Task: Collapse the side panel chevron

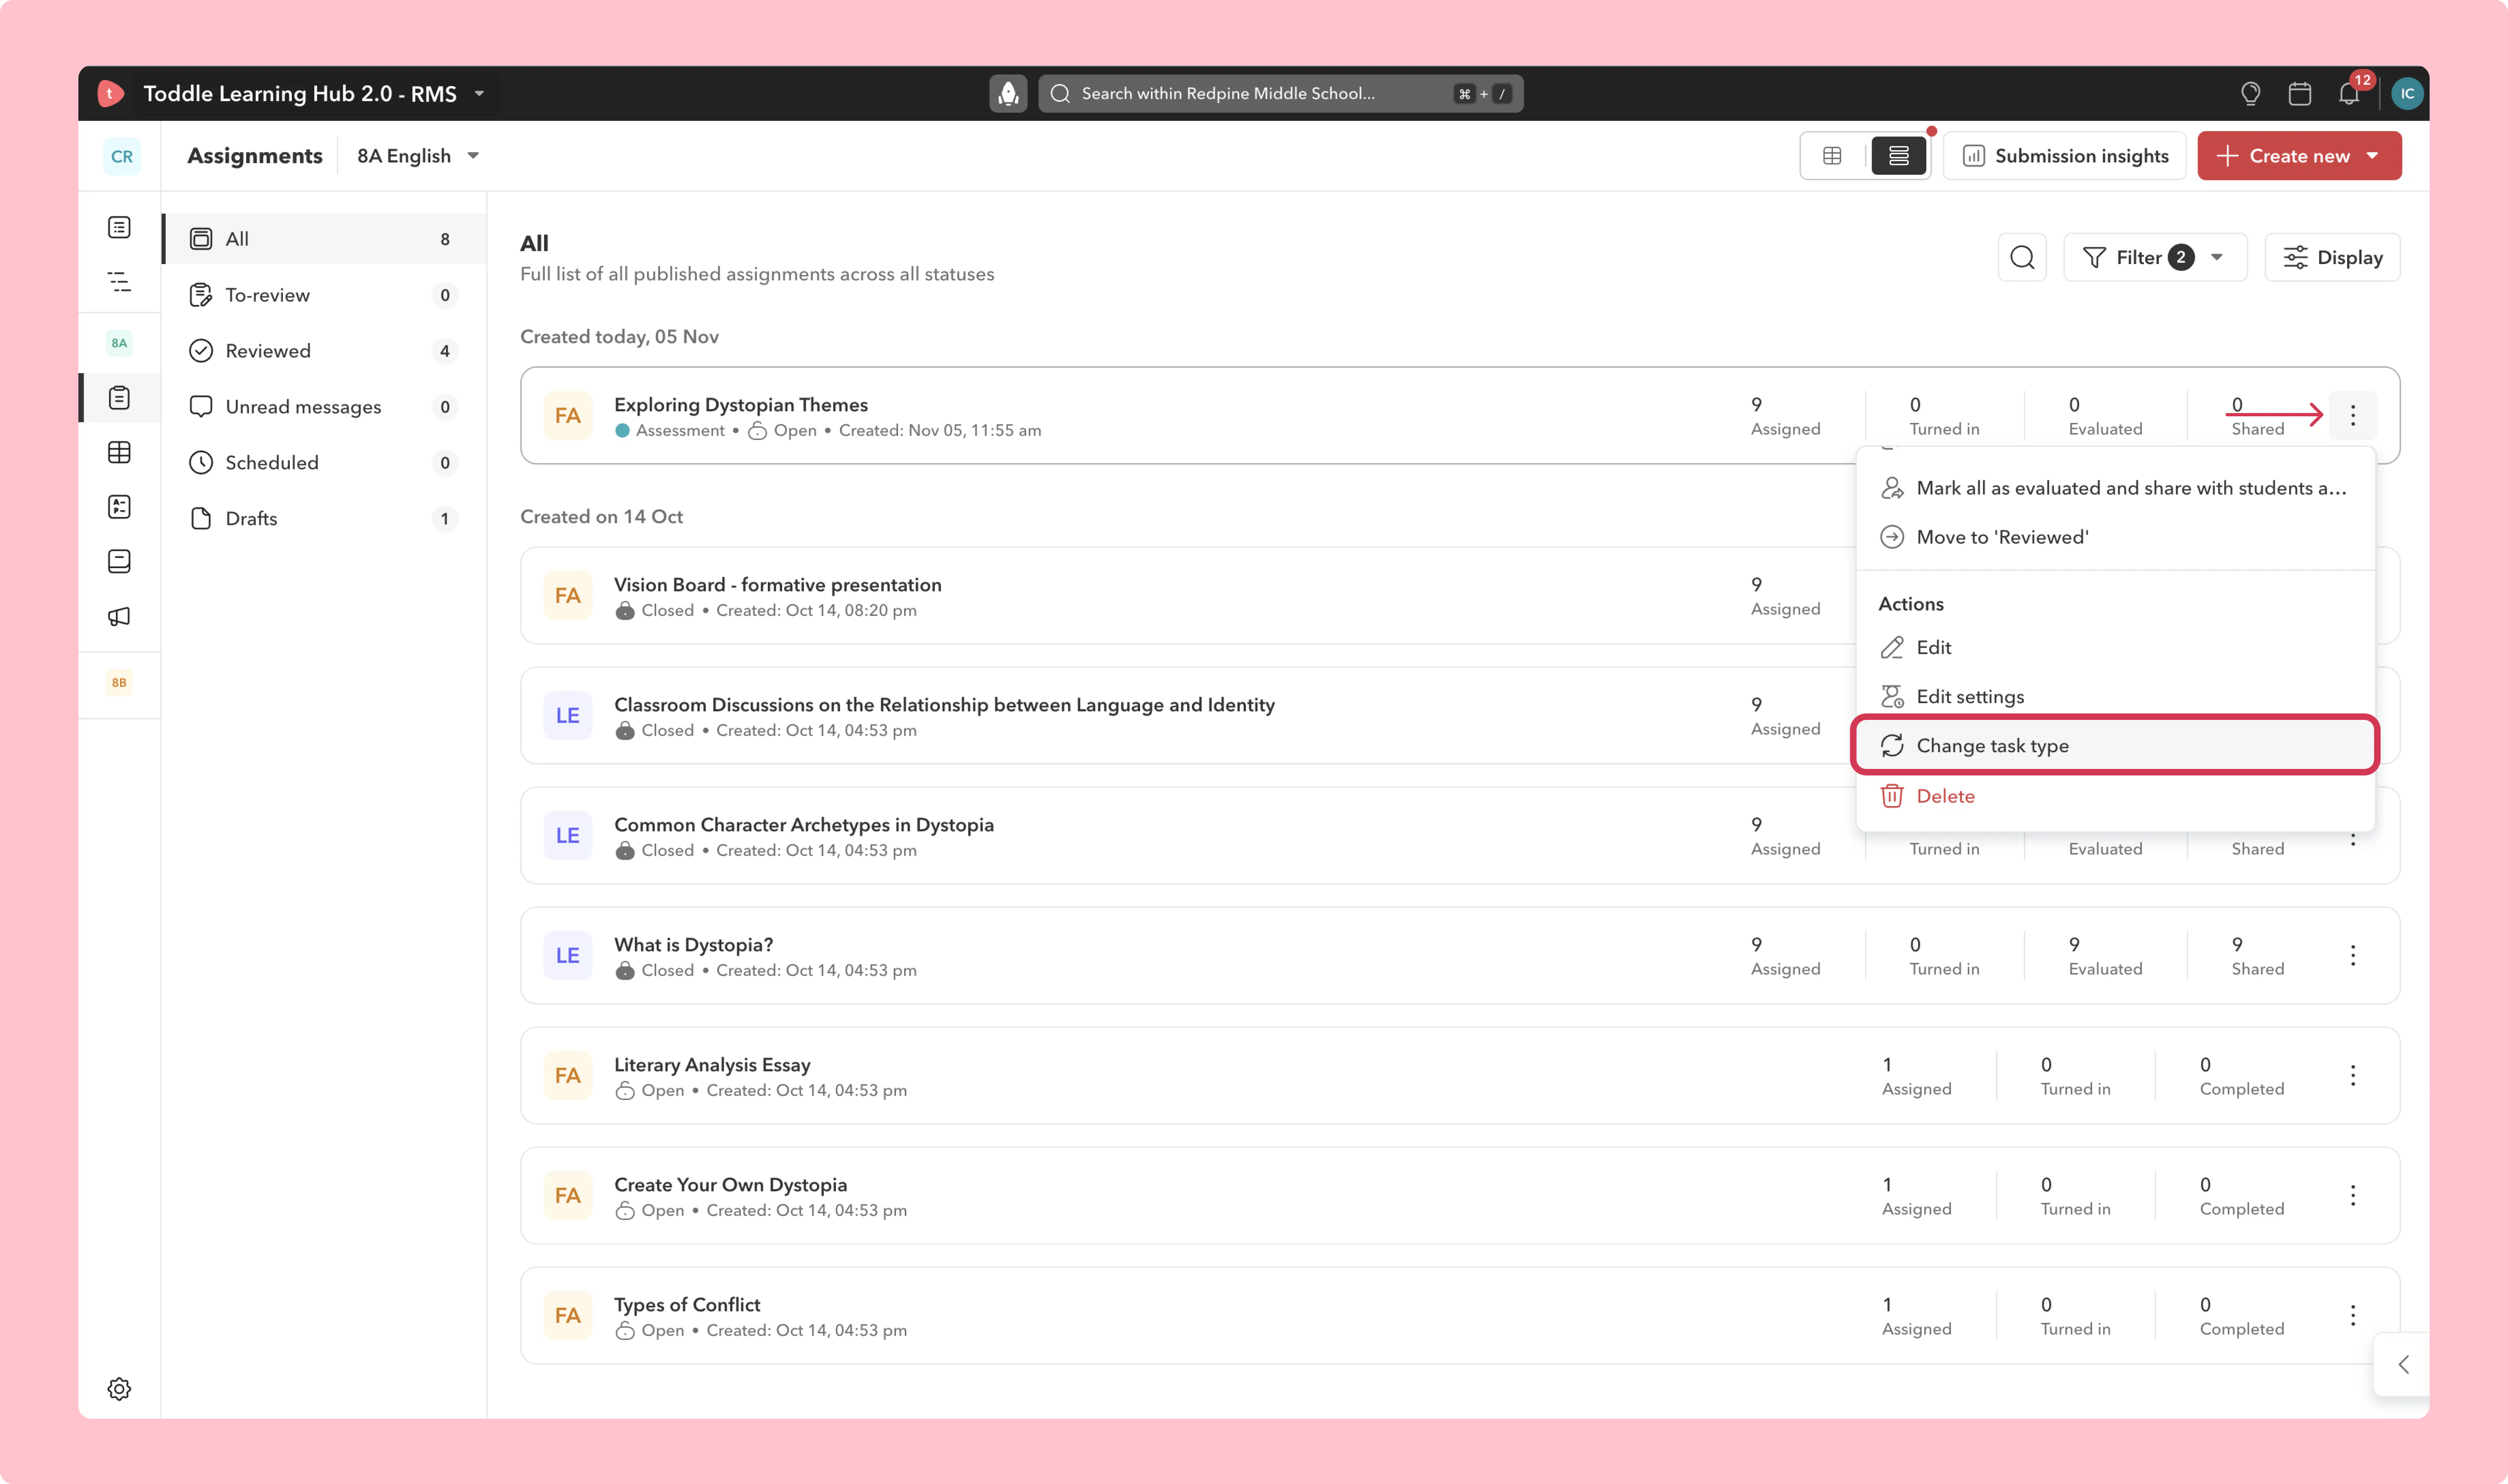Action: pyautogui.click(x=2403, y=1364)
